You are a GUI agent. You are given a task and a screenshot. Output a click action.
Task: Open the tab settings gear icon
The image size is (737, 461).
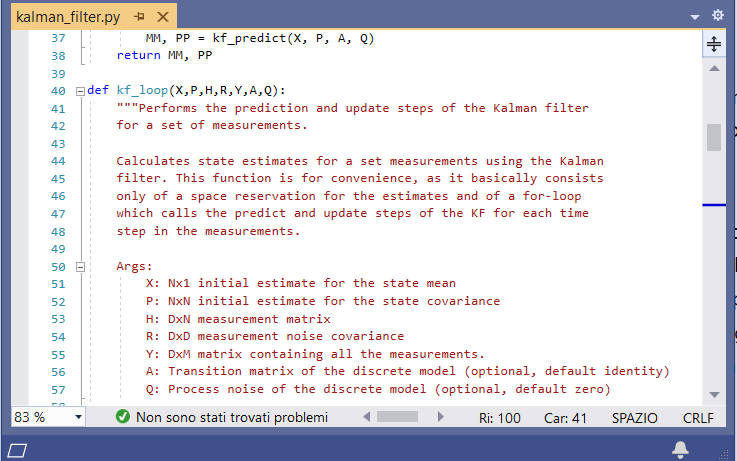click(x=717, y=16)
